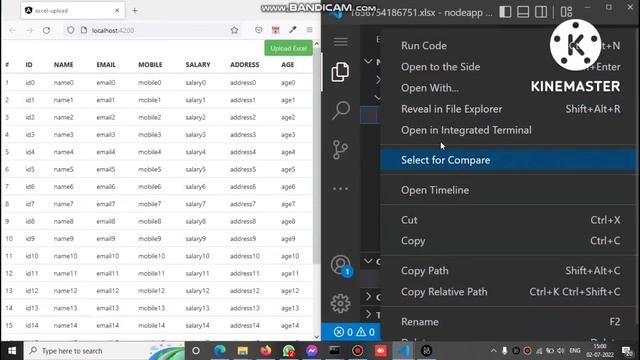Click the cell 'id14'
The image size is (640, 360).
coord(32,325)
